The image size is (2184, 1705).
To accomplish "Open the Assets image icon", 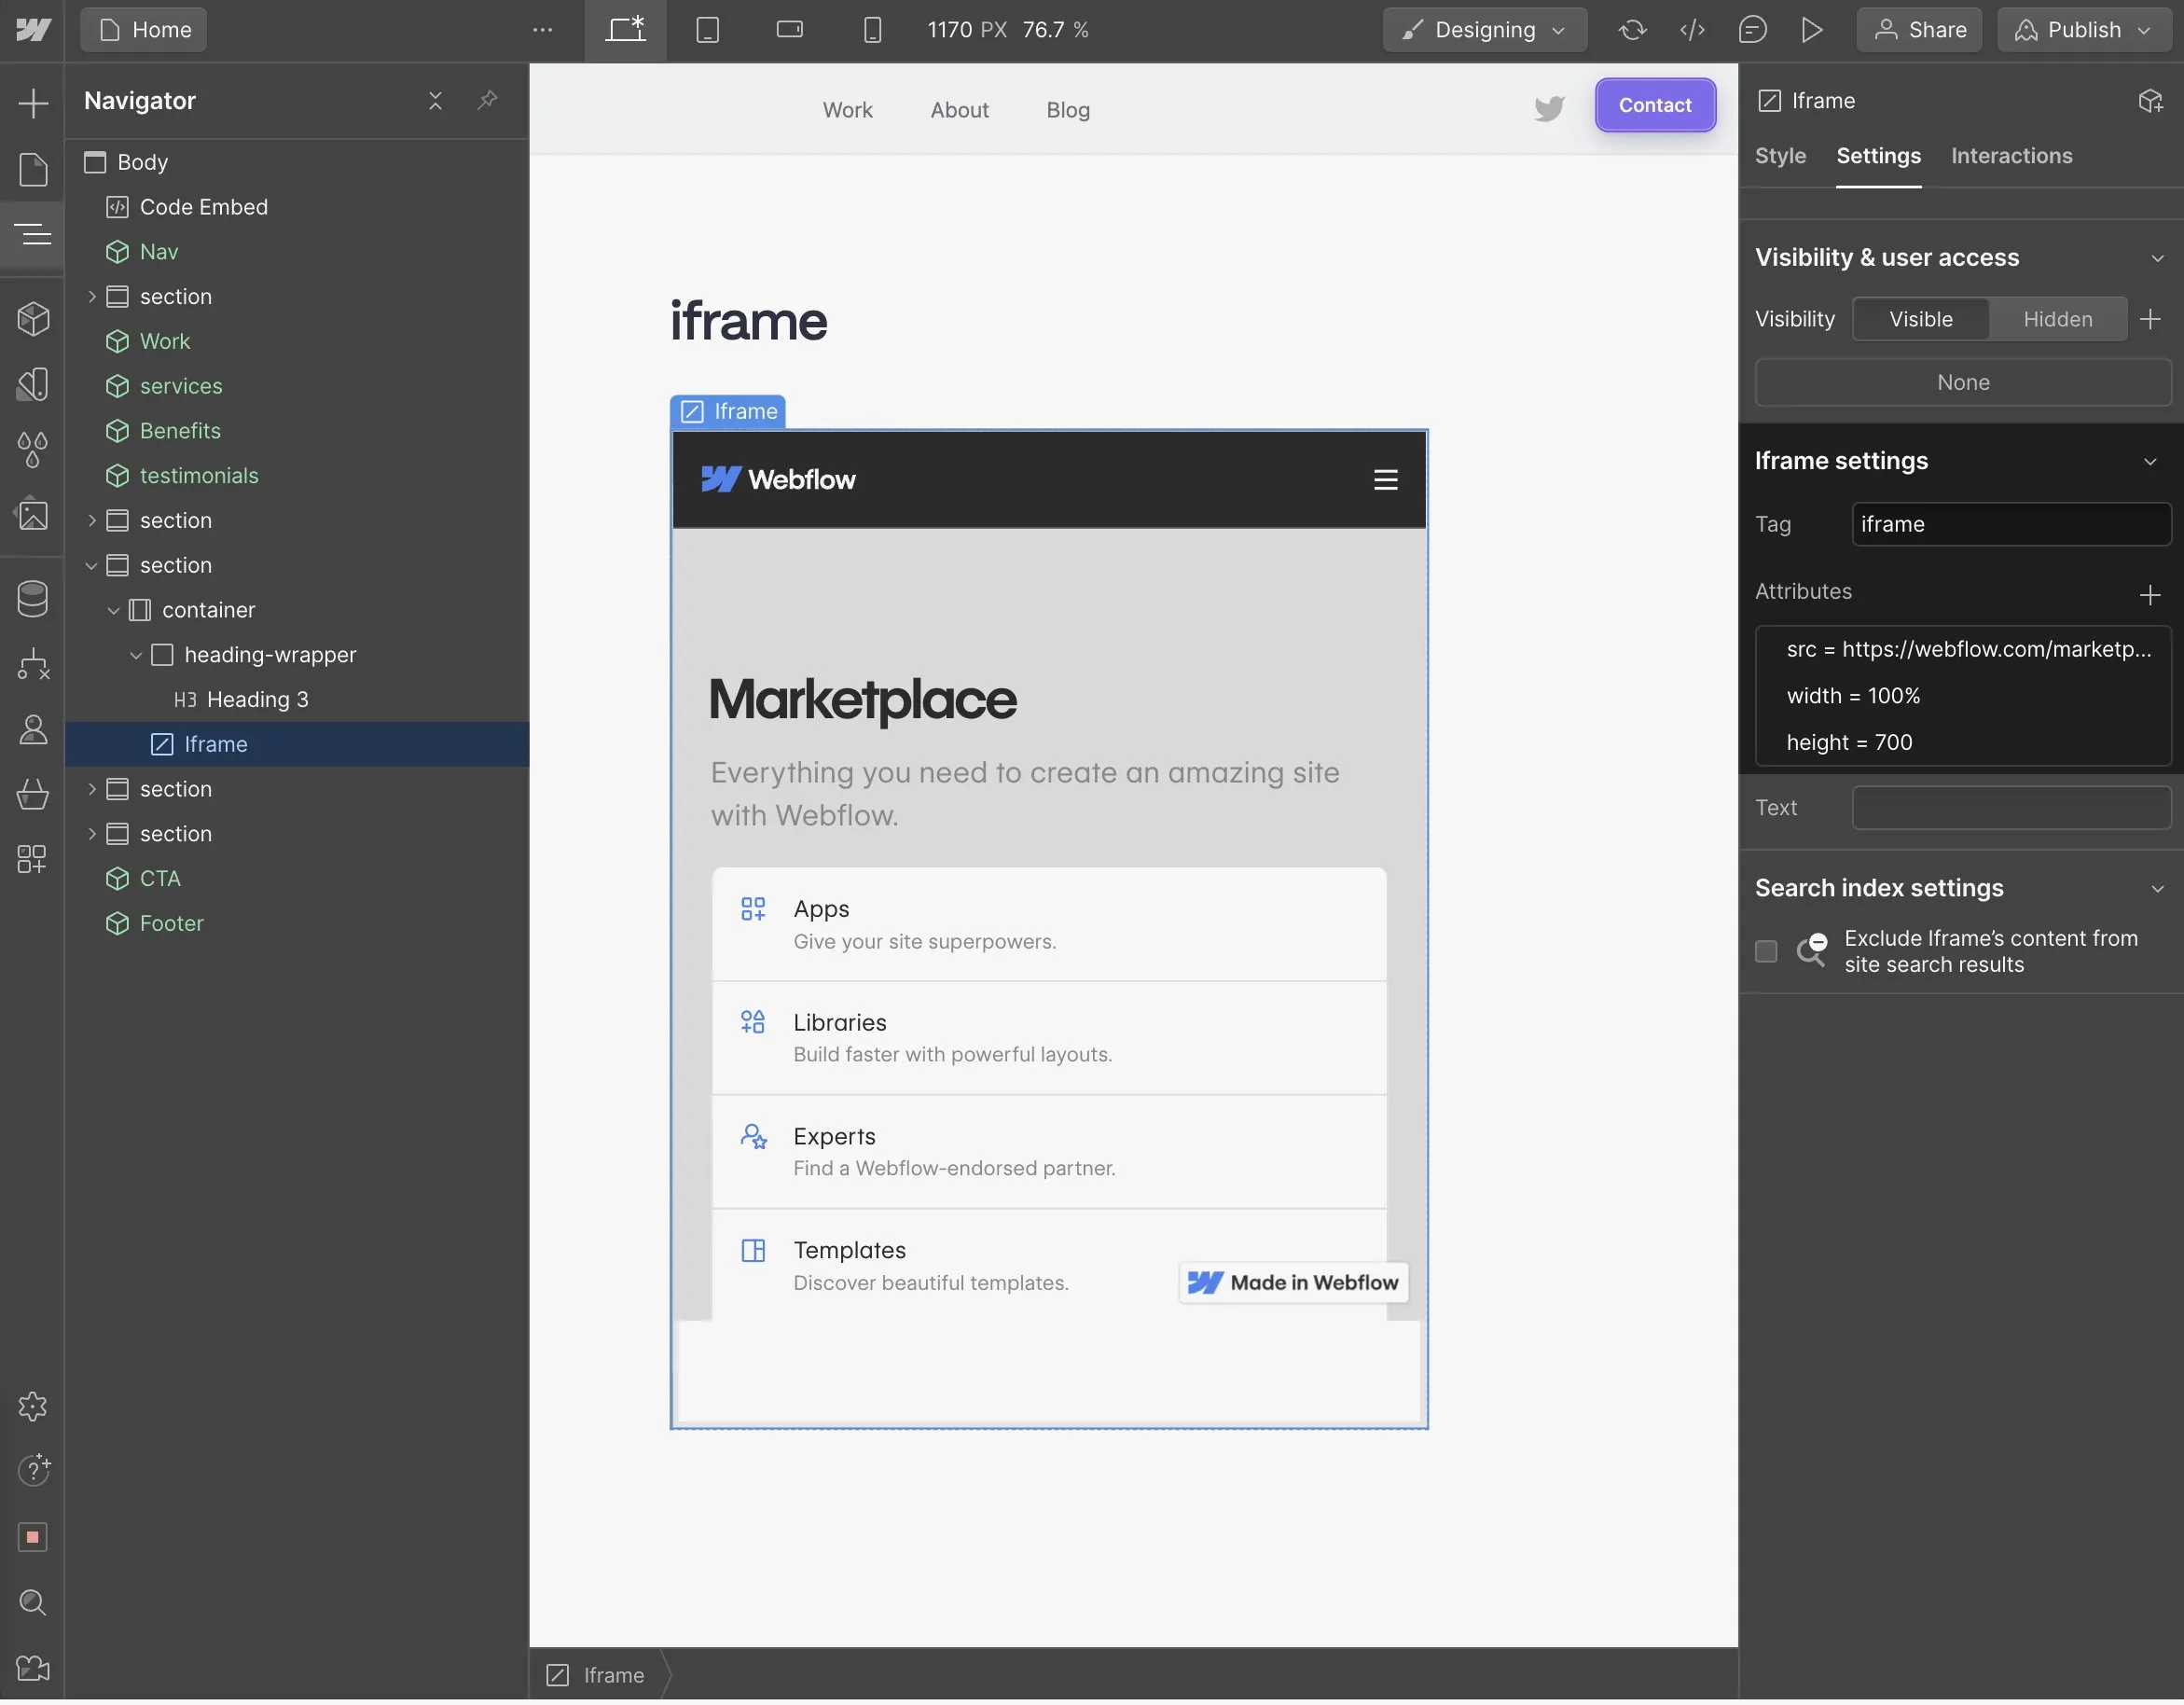I will (33, 514).
